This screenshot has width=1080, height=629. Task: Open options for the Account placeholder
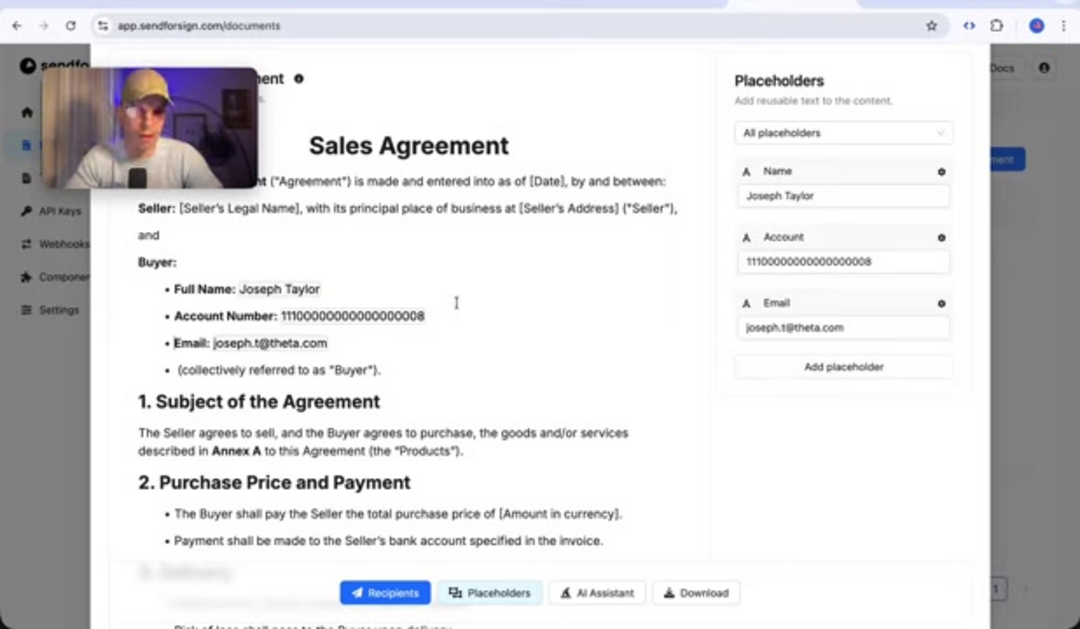(941, 238)
